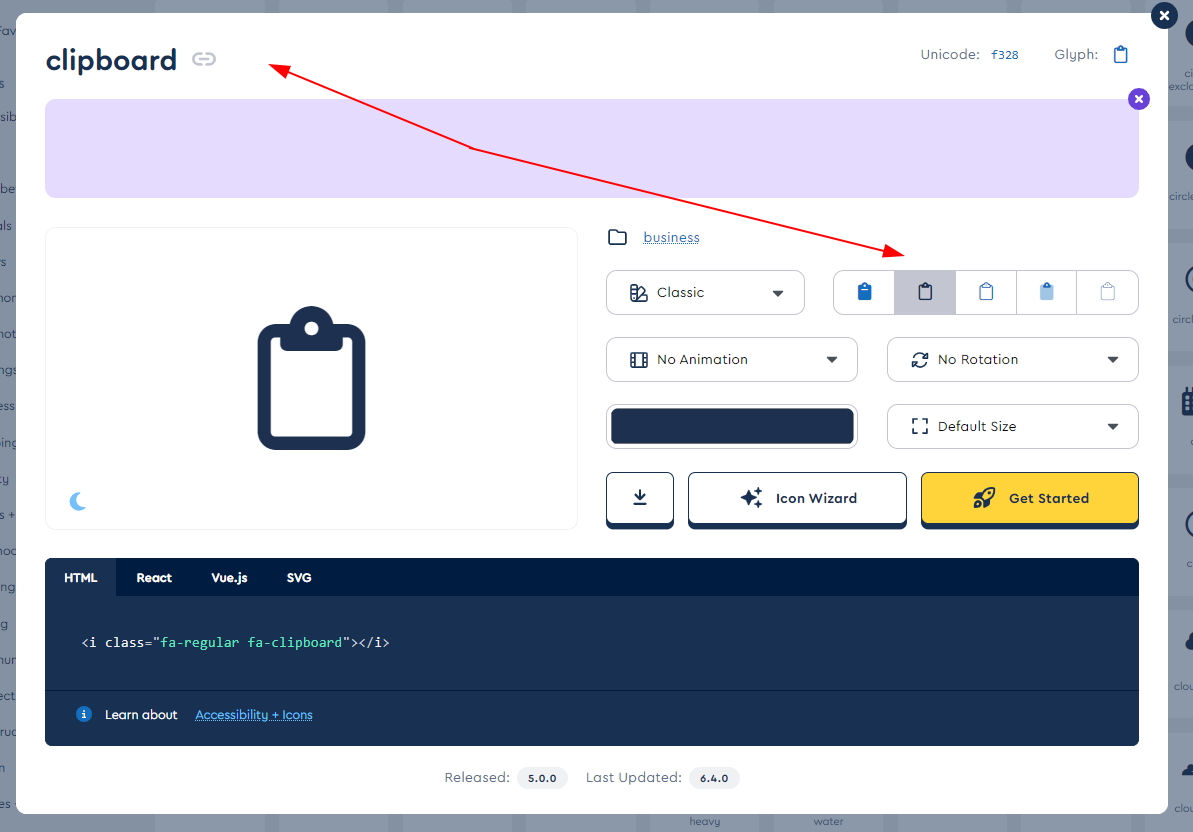Open the Icon Wizard

click(x=797, y=498)
